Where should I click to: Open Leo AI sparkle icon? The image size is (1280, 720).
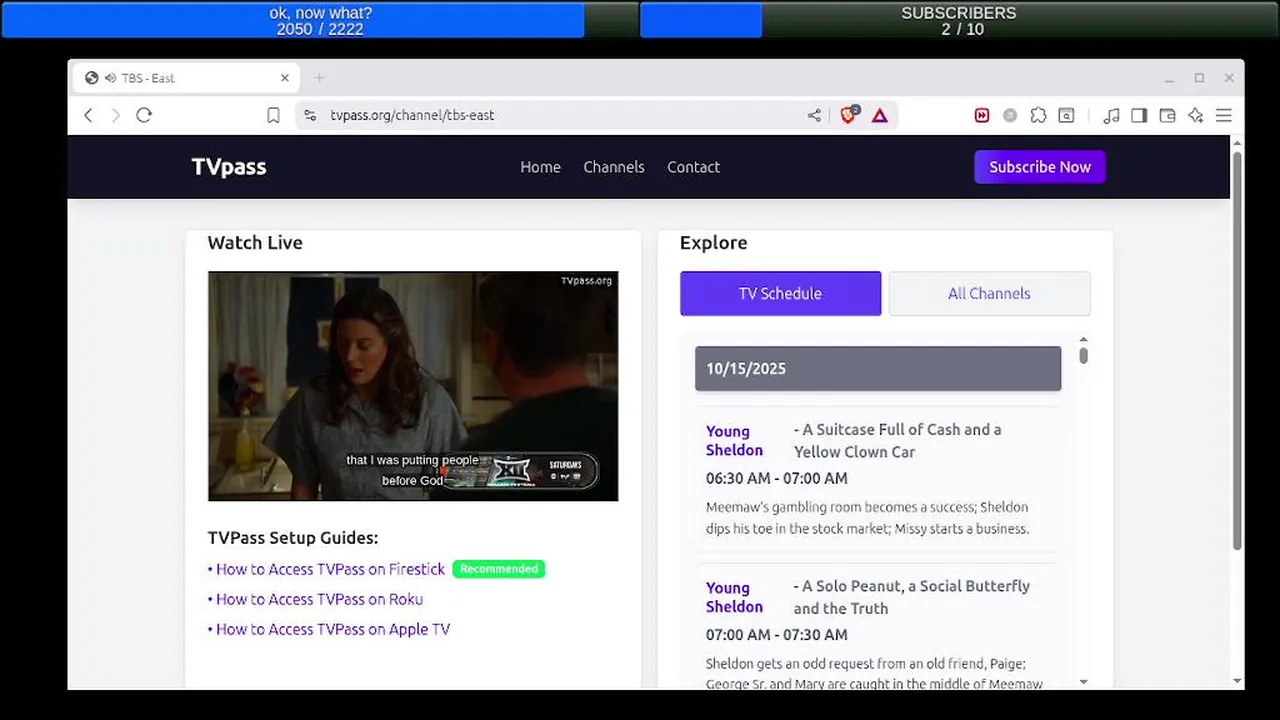pos(1195,115)
